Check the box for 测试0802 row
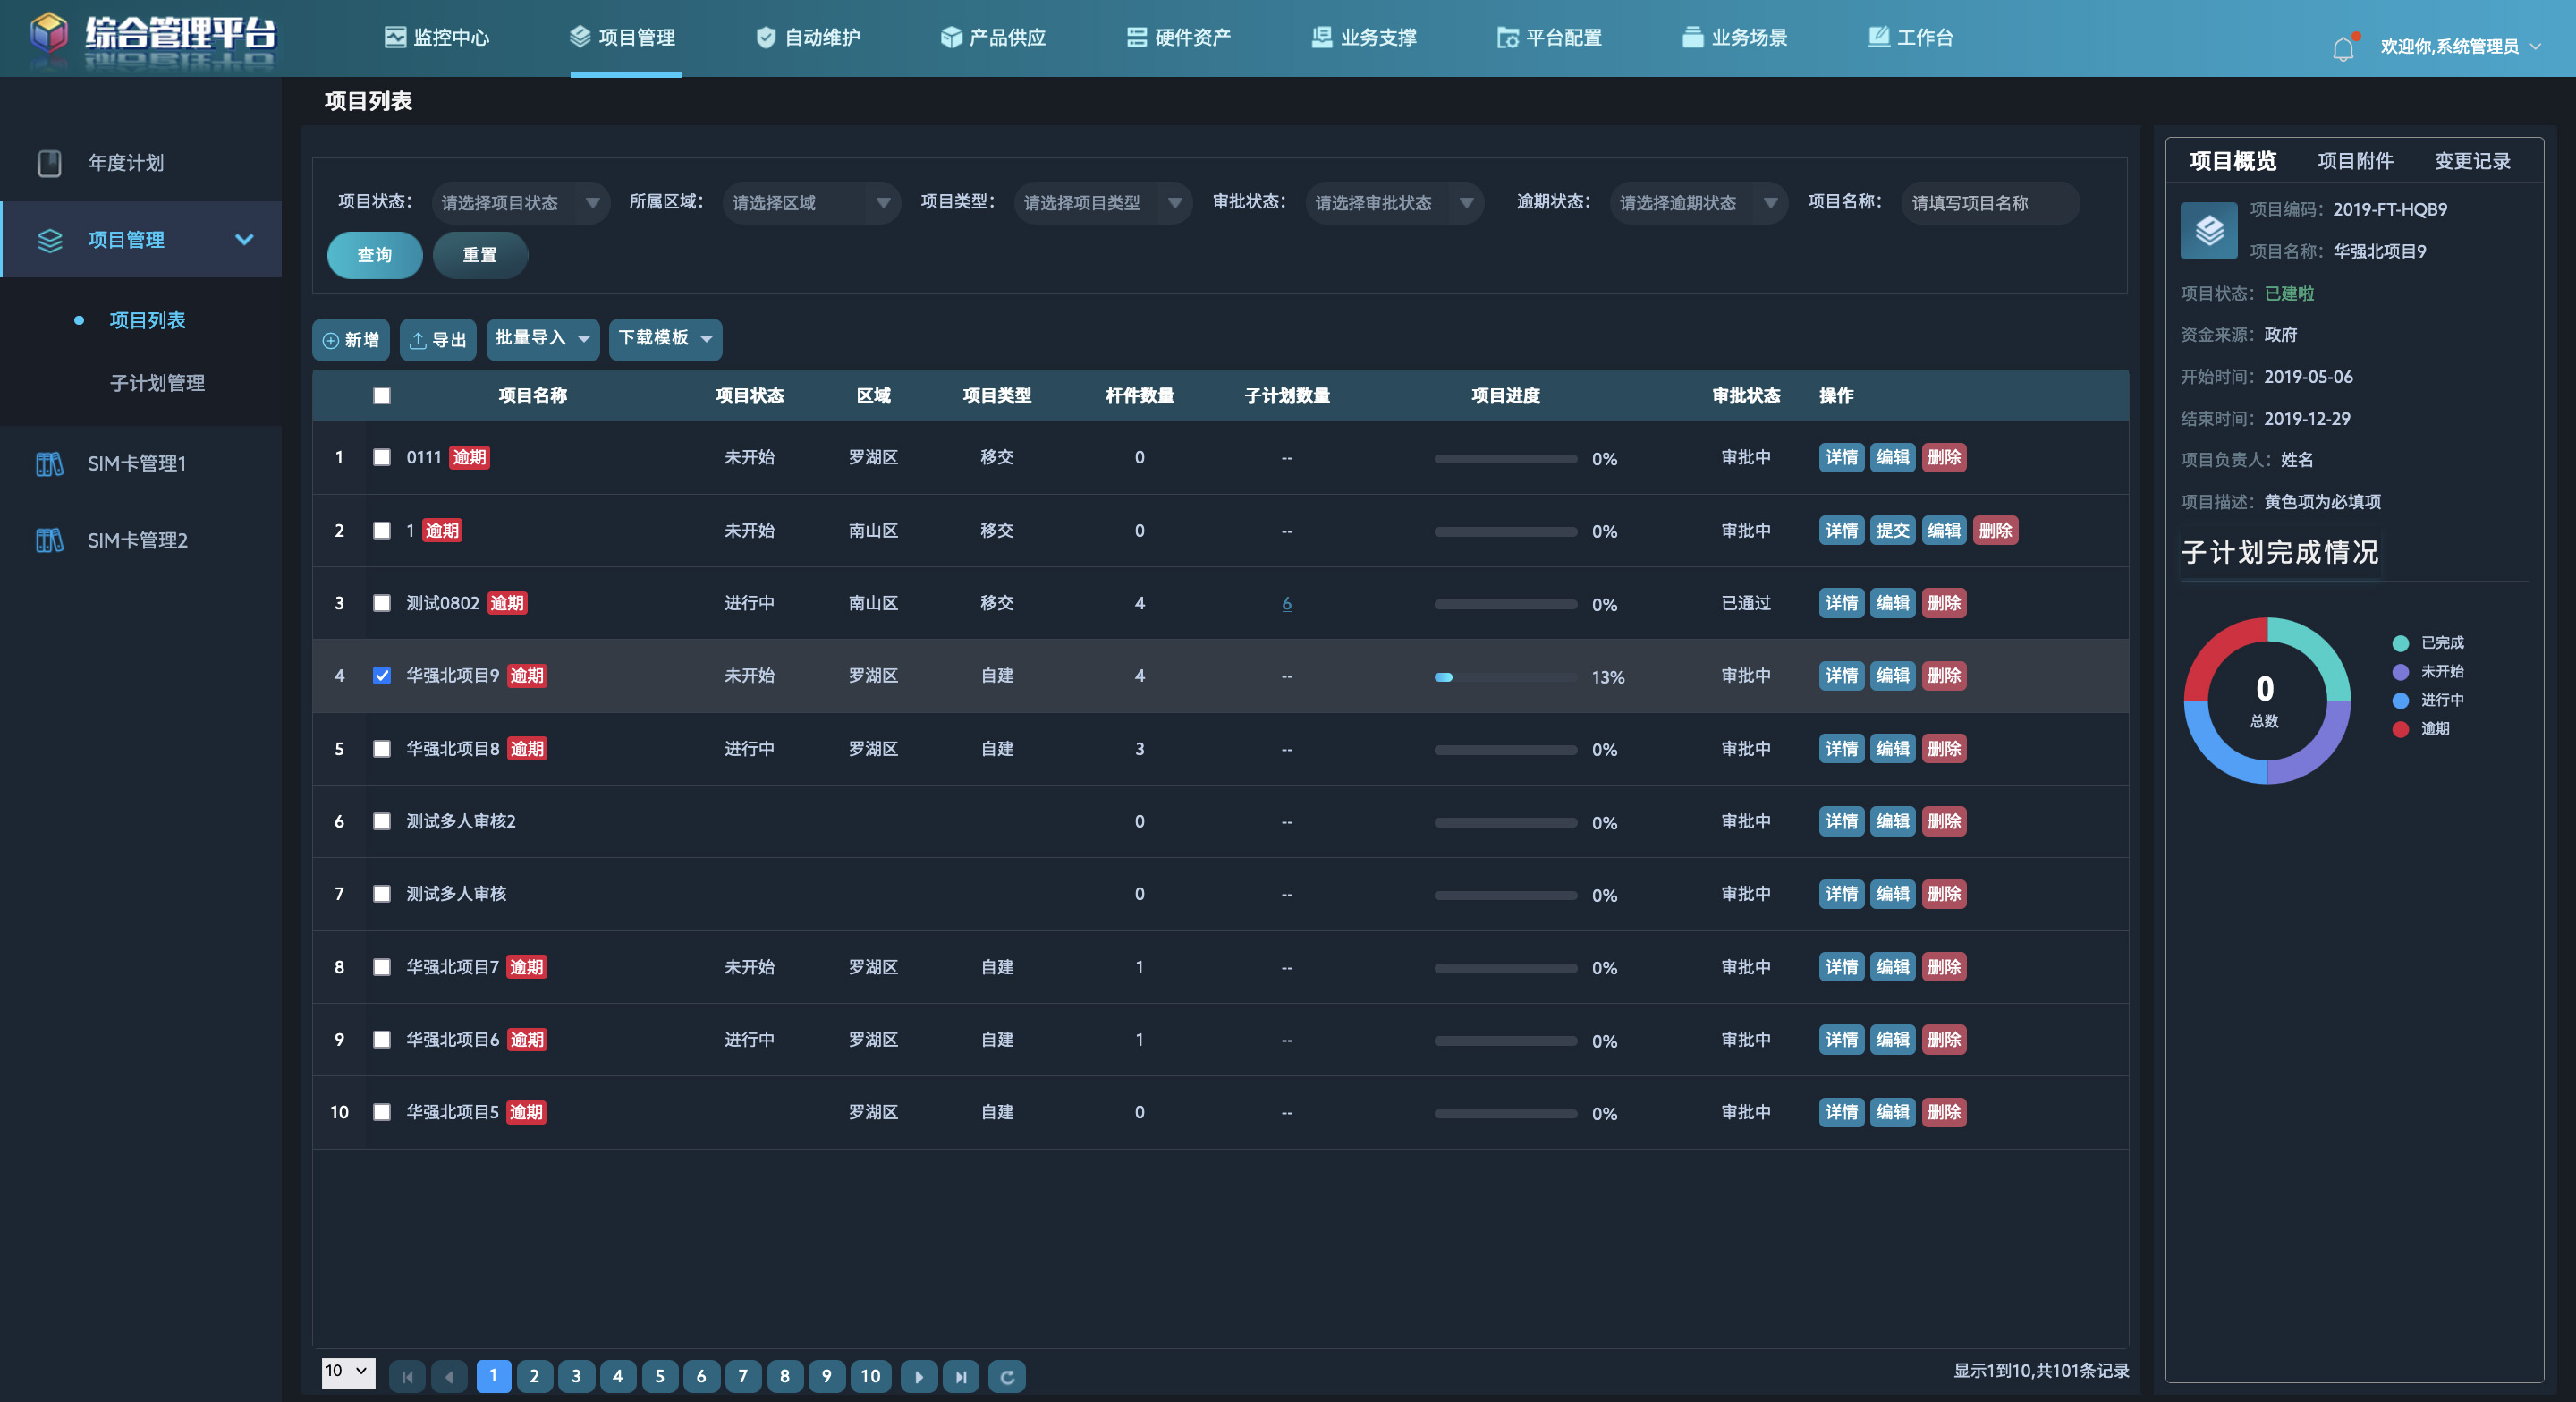Screen dimensions: 2576x1402 (x=382, y=603)
